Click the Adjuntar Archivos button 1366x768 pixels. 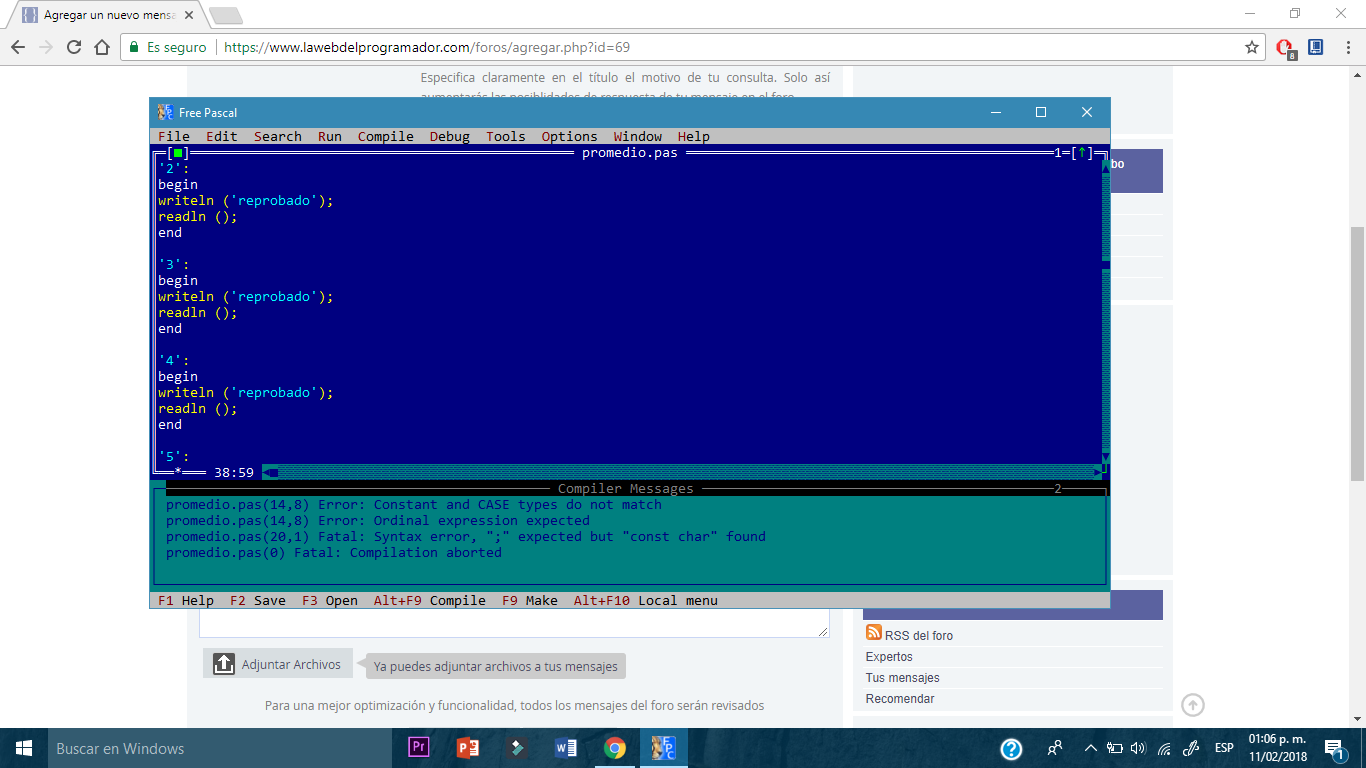(x=278, y=664)
